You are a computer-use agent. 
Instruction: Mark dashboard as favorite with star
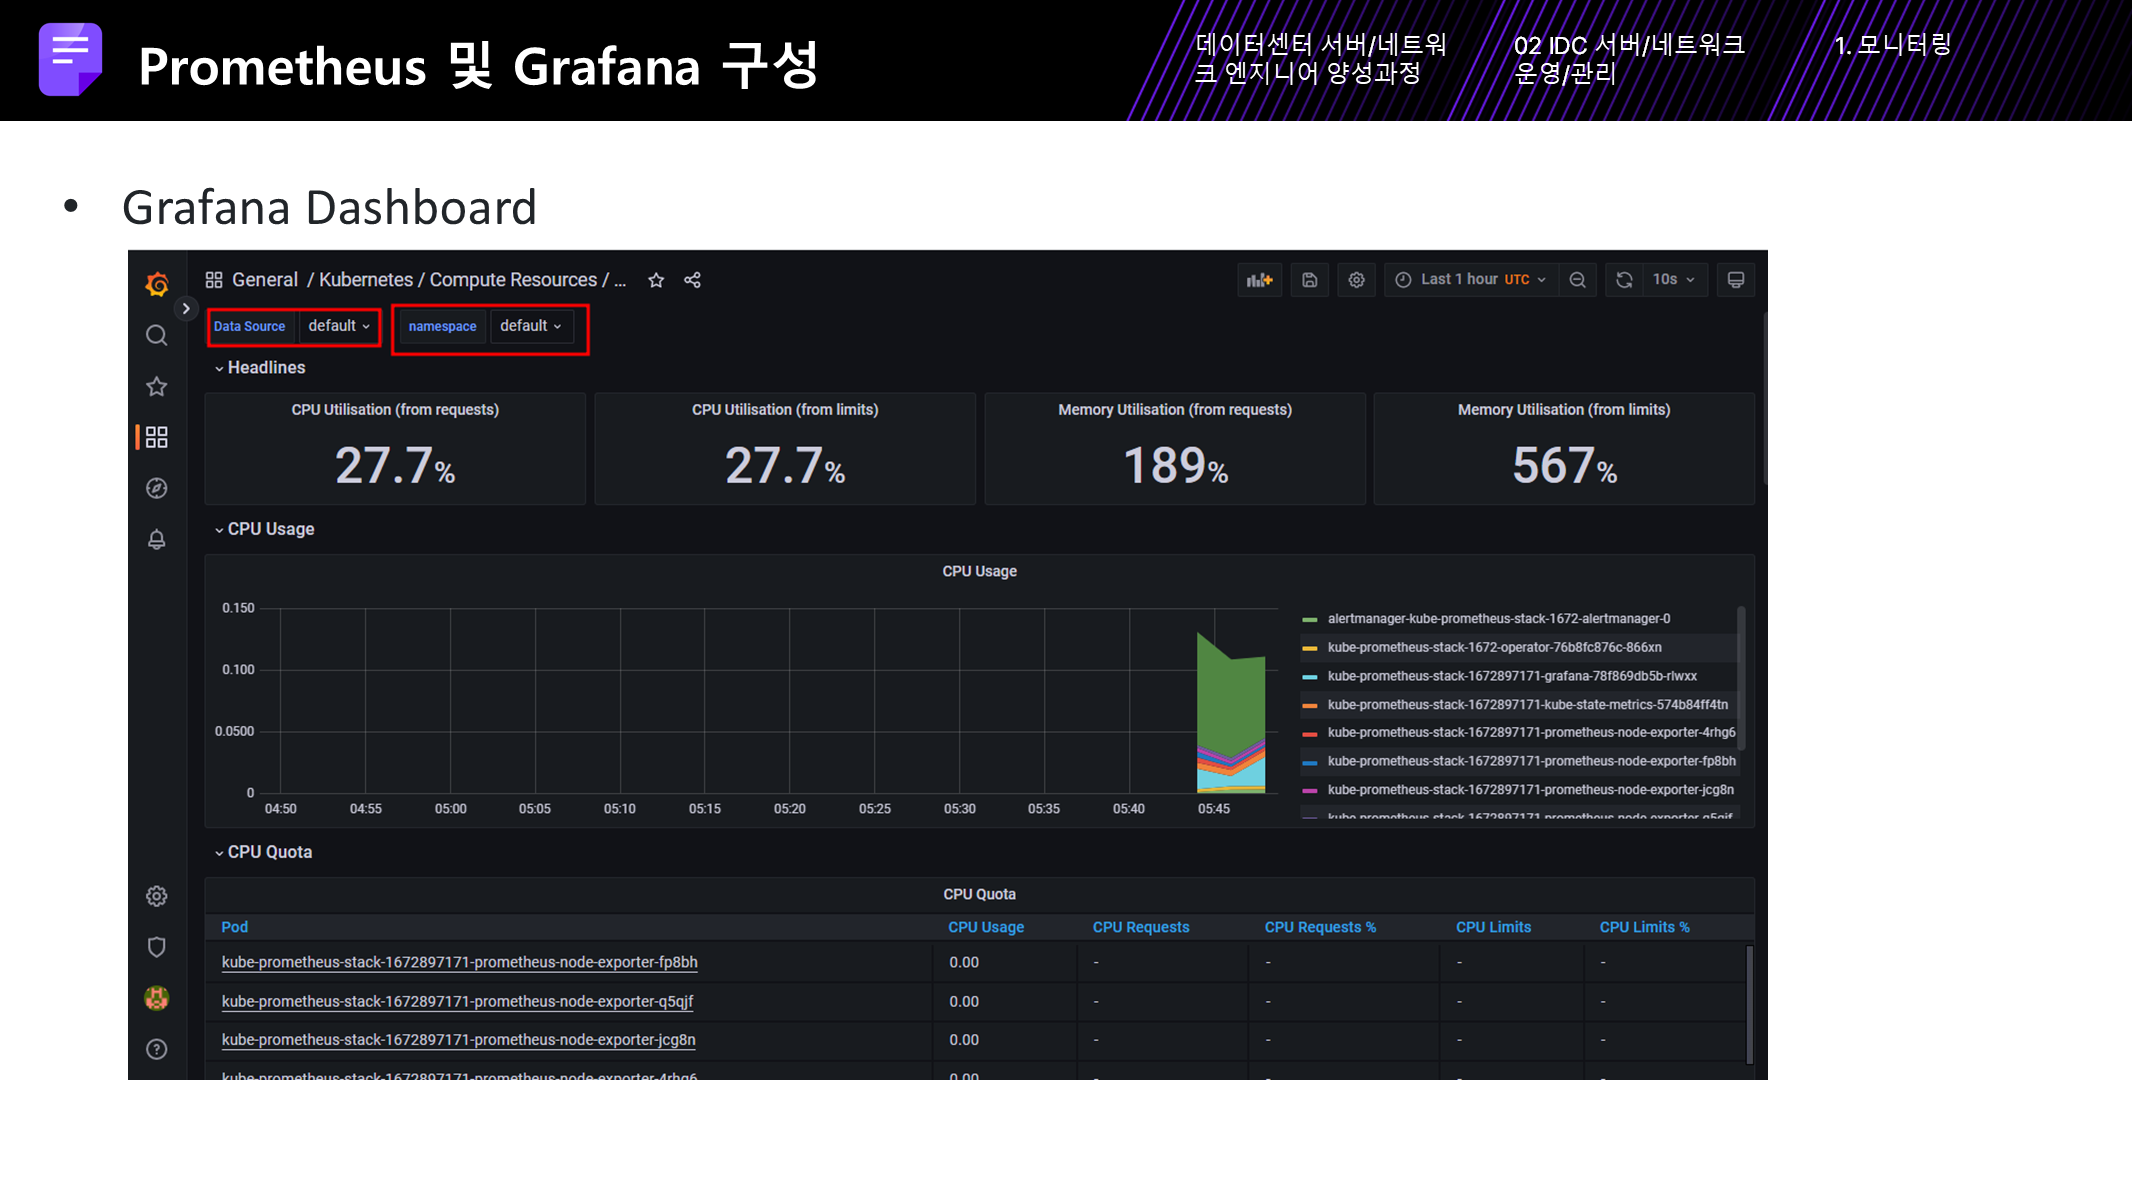(x=656, y=280)
